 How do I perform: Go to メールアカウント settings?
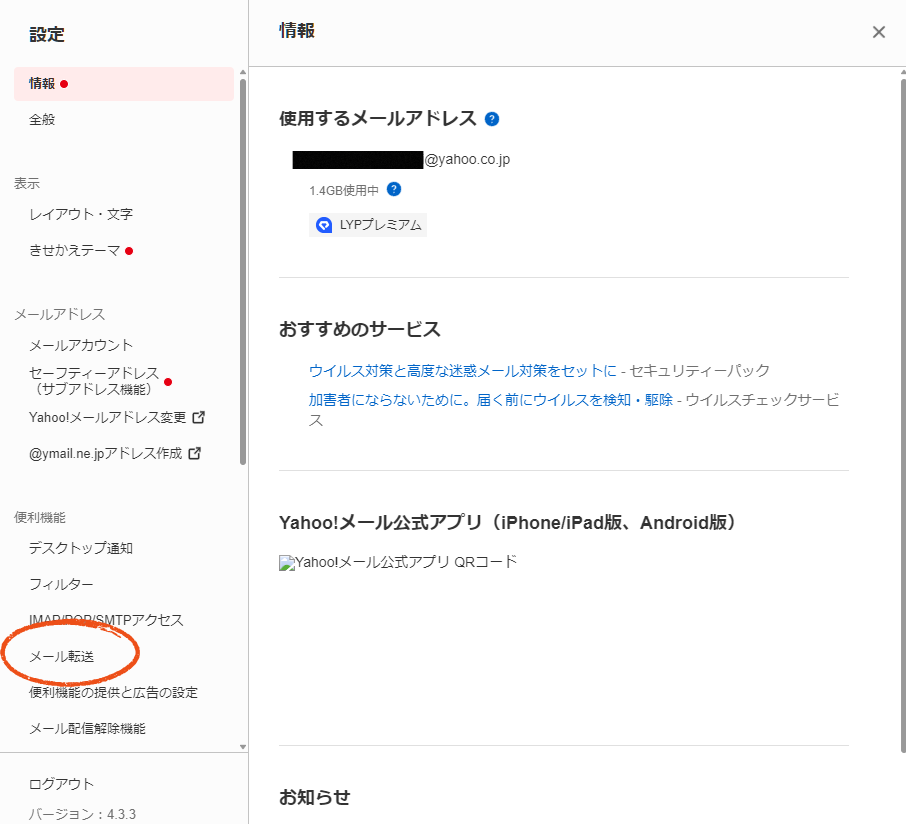pyautogui.click(x=81, y=345)
